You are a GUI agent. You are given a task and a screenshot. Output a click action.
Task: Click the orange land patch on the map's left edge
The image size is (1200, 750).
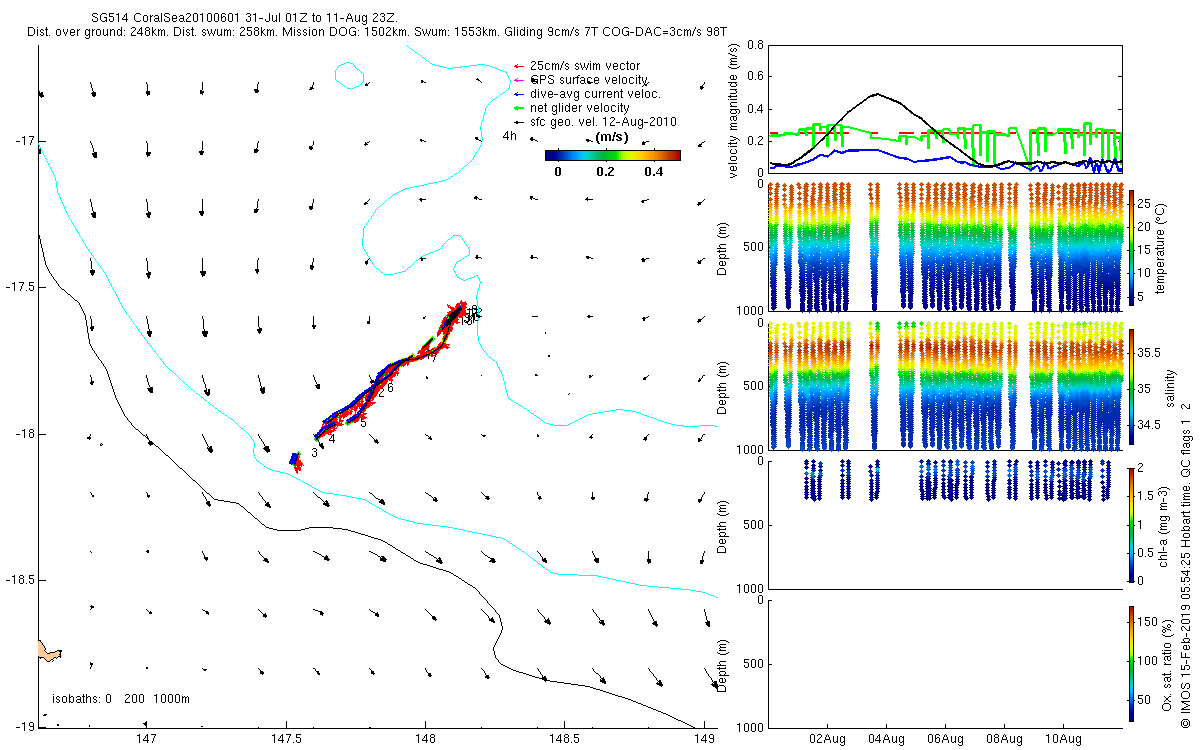(x=48, y=651)
